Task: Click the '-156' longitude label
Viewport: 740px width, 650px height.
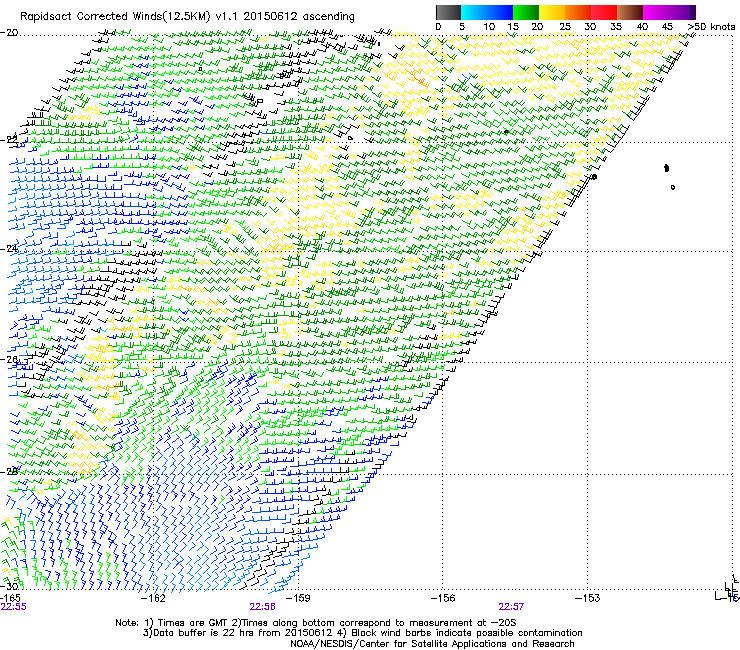Action: click(x=443, y=598)
